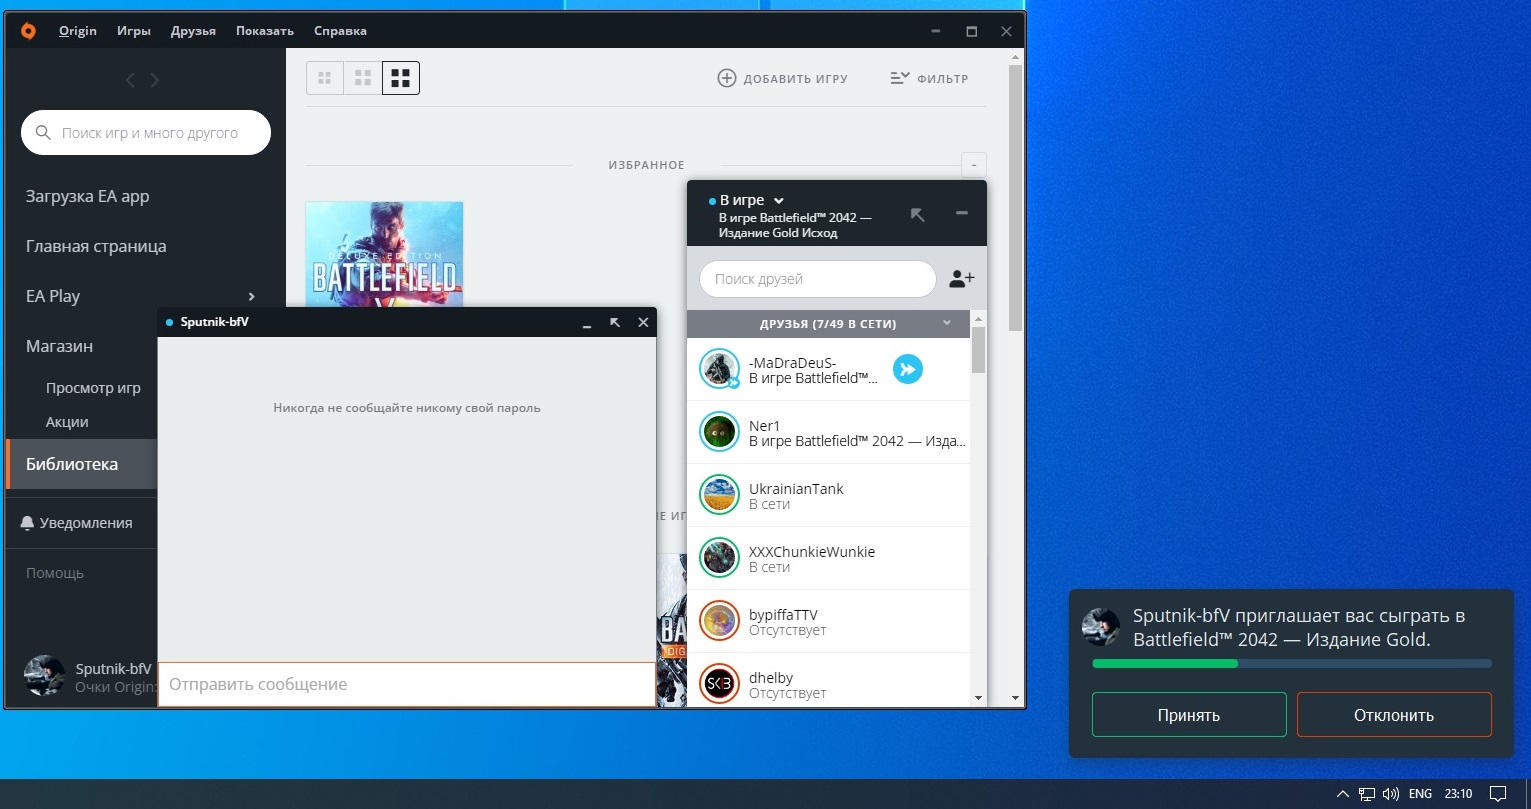This screenshot has width=1531, height=809.
Task: Open the Справка menu
Action: pos(340,31)
